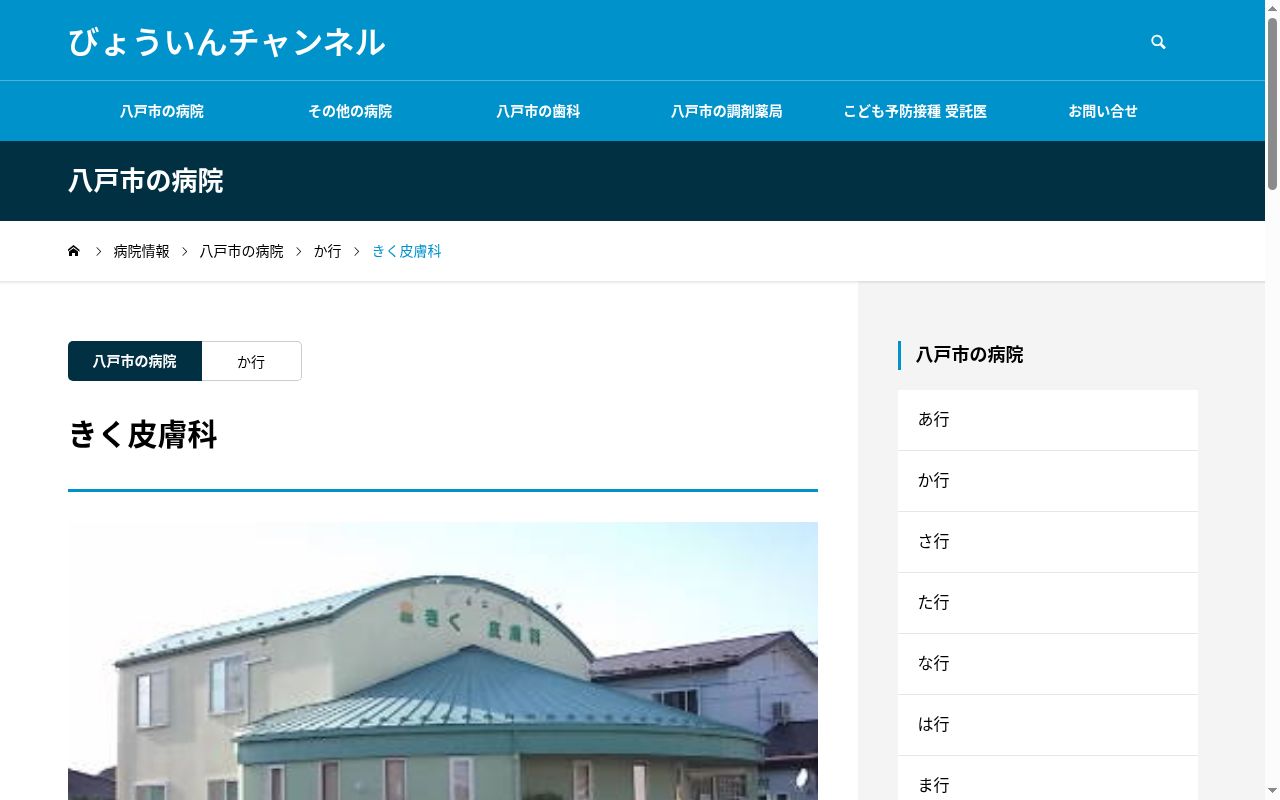Open the 八戸市の調剤薬局 navigation menu

click(x=726, y=111)
